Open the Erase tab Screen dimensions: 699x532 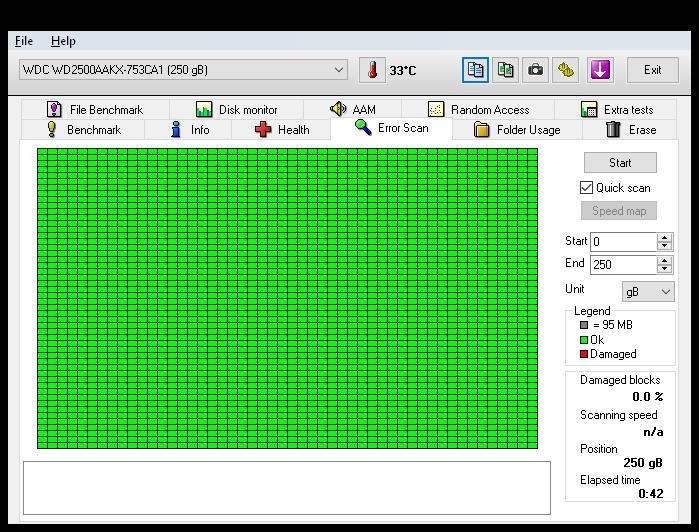tap(630, 130)
